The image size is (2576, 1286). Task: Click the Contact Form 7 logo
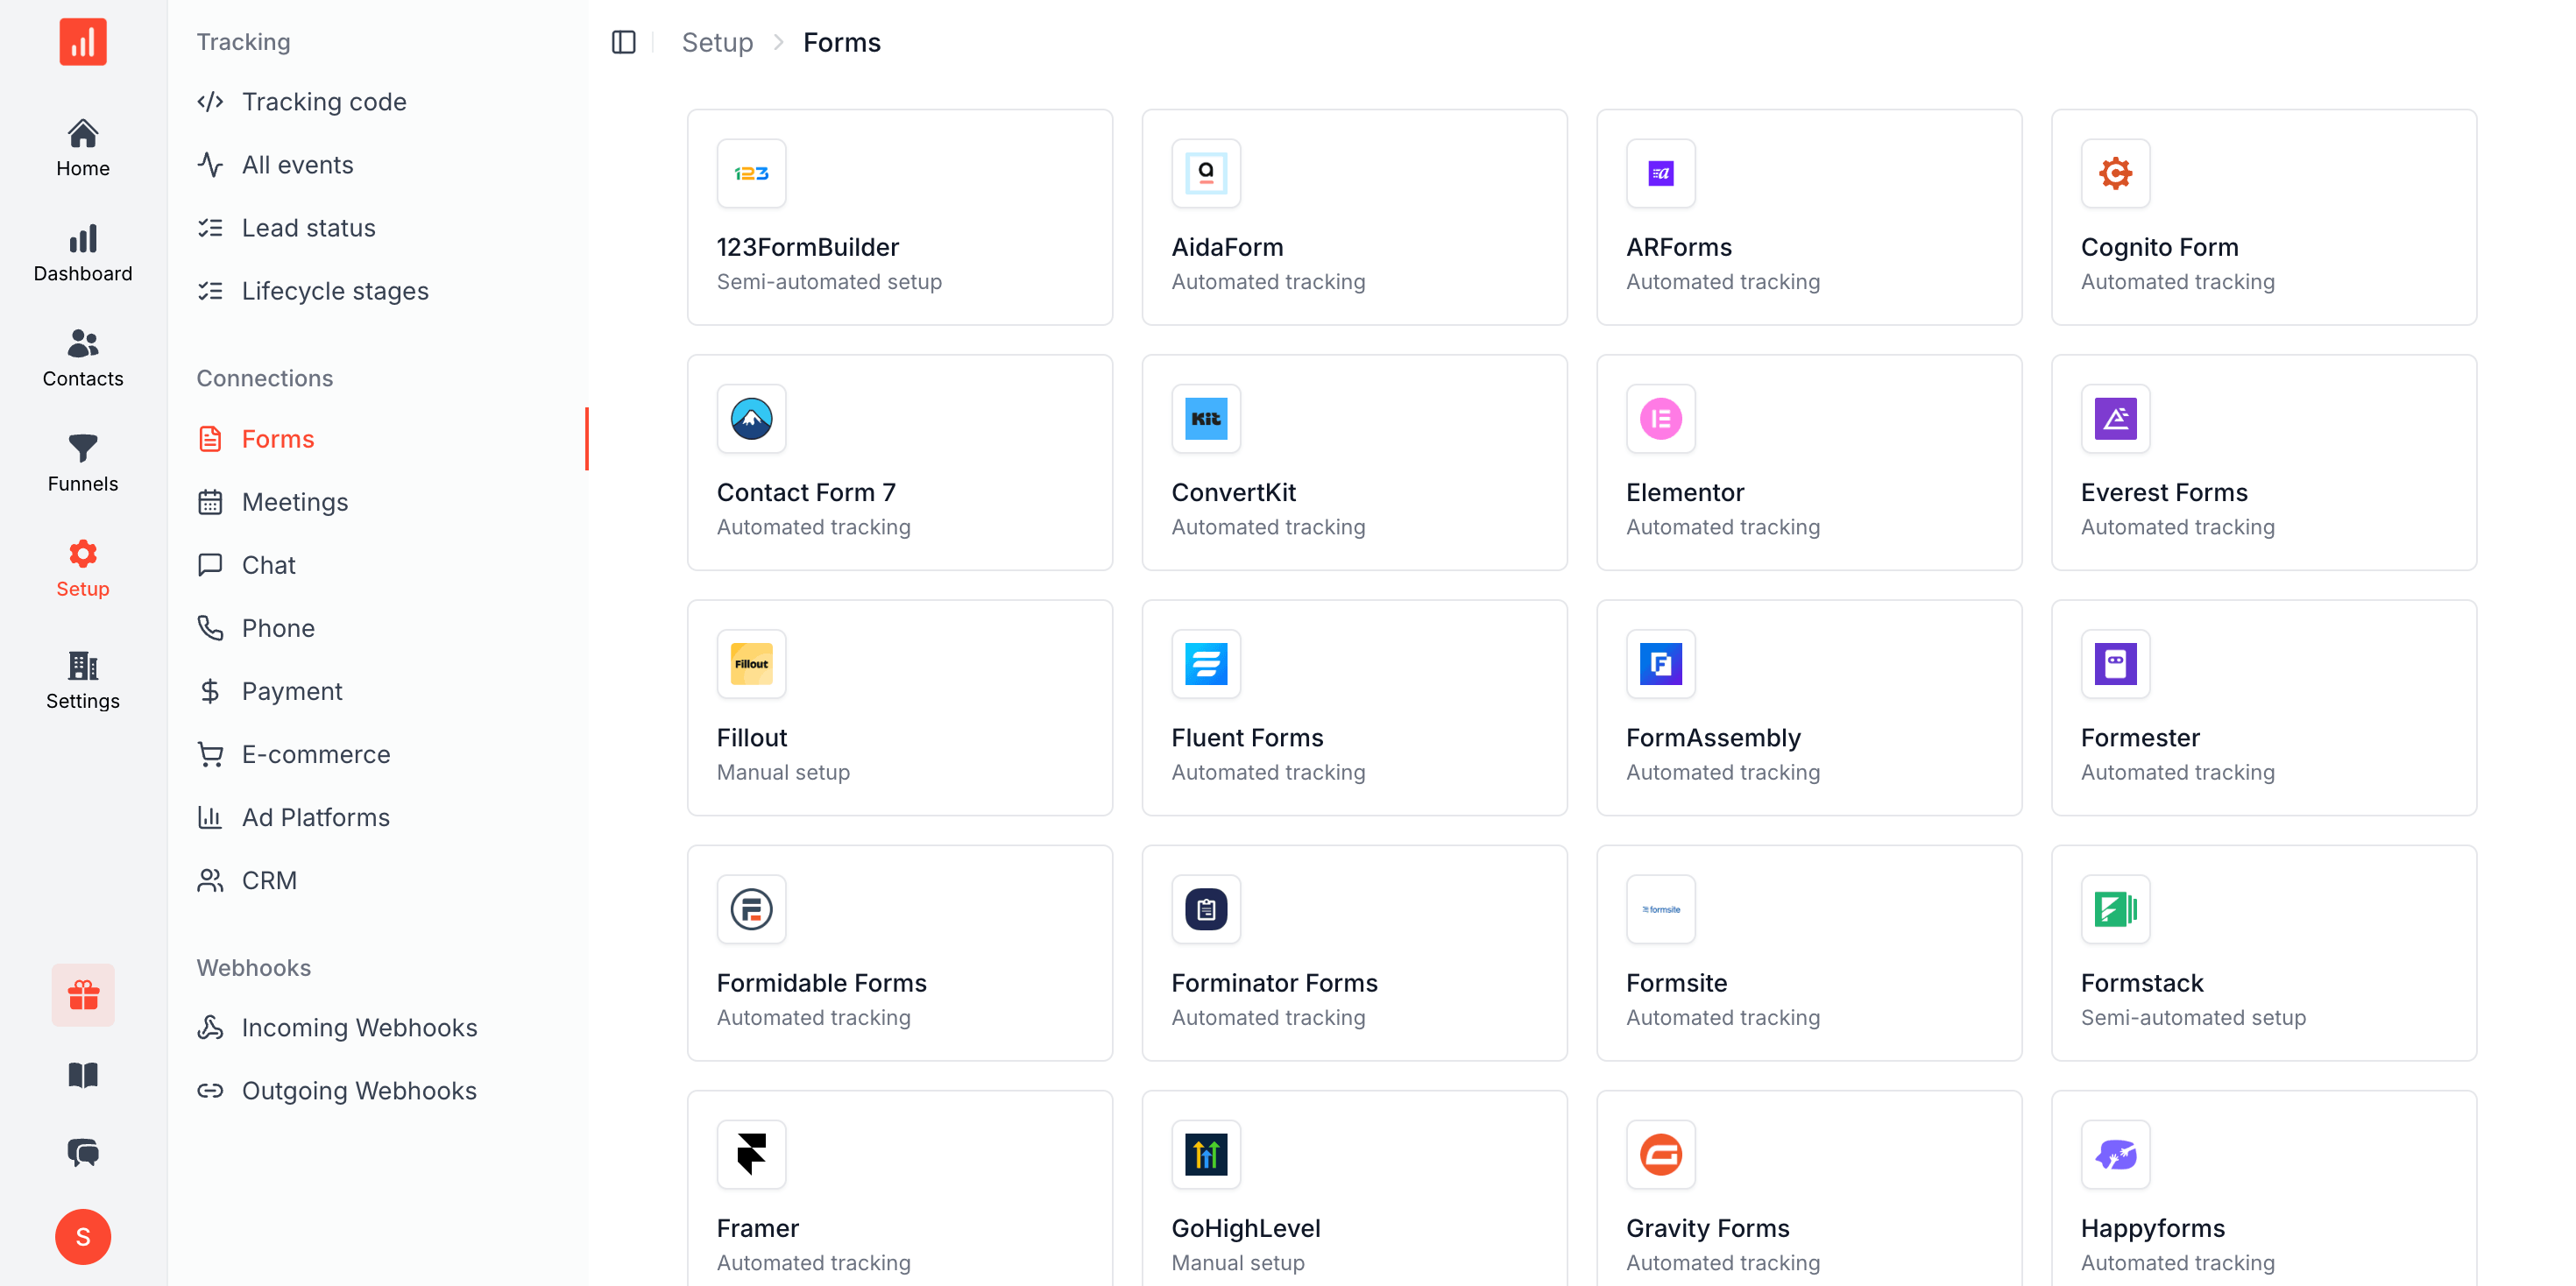(x=751, y=418)
